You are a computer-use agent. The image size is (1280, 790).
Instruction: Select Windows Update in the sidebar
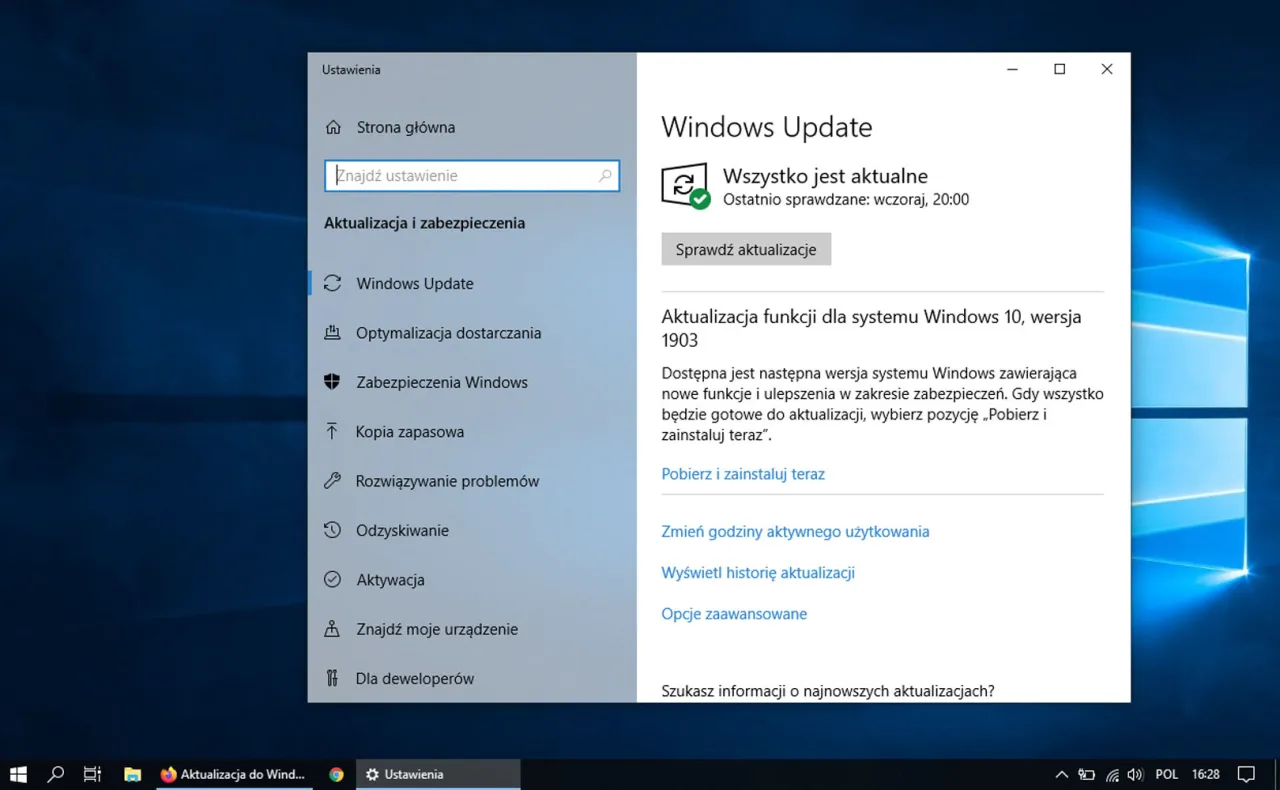pos(414,283)
